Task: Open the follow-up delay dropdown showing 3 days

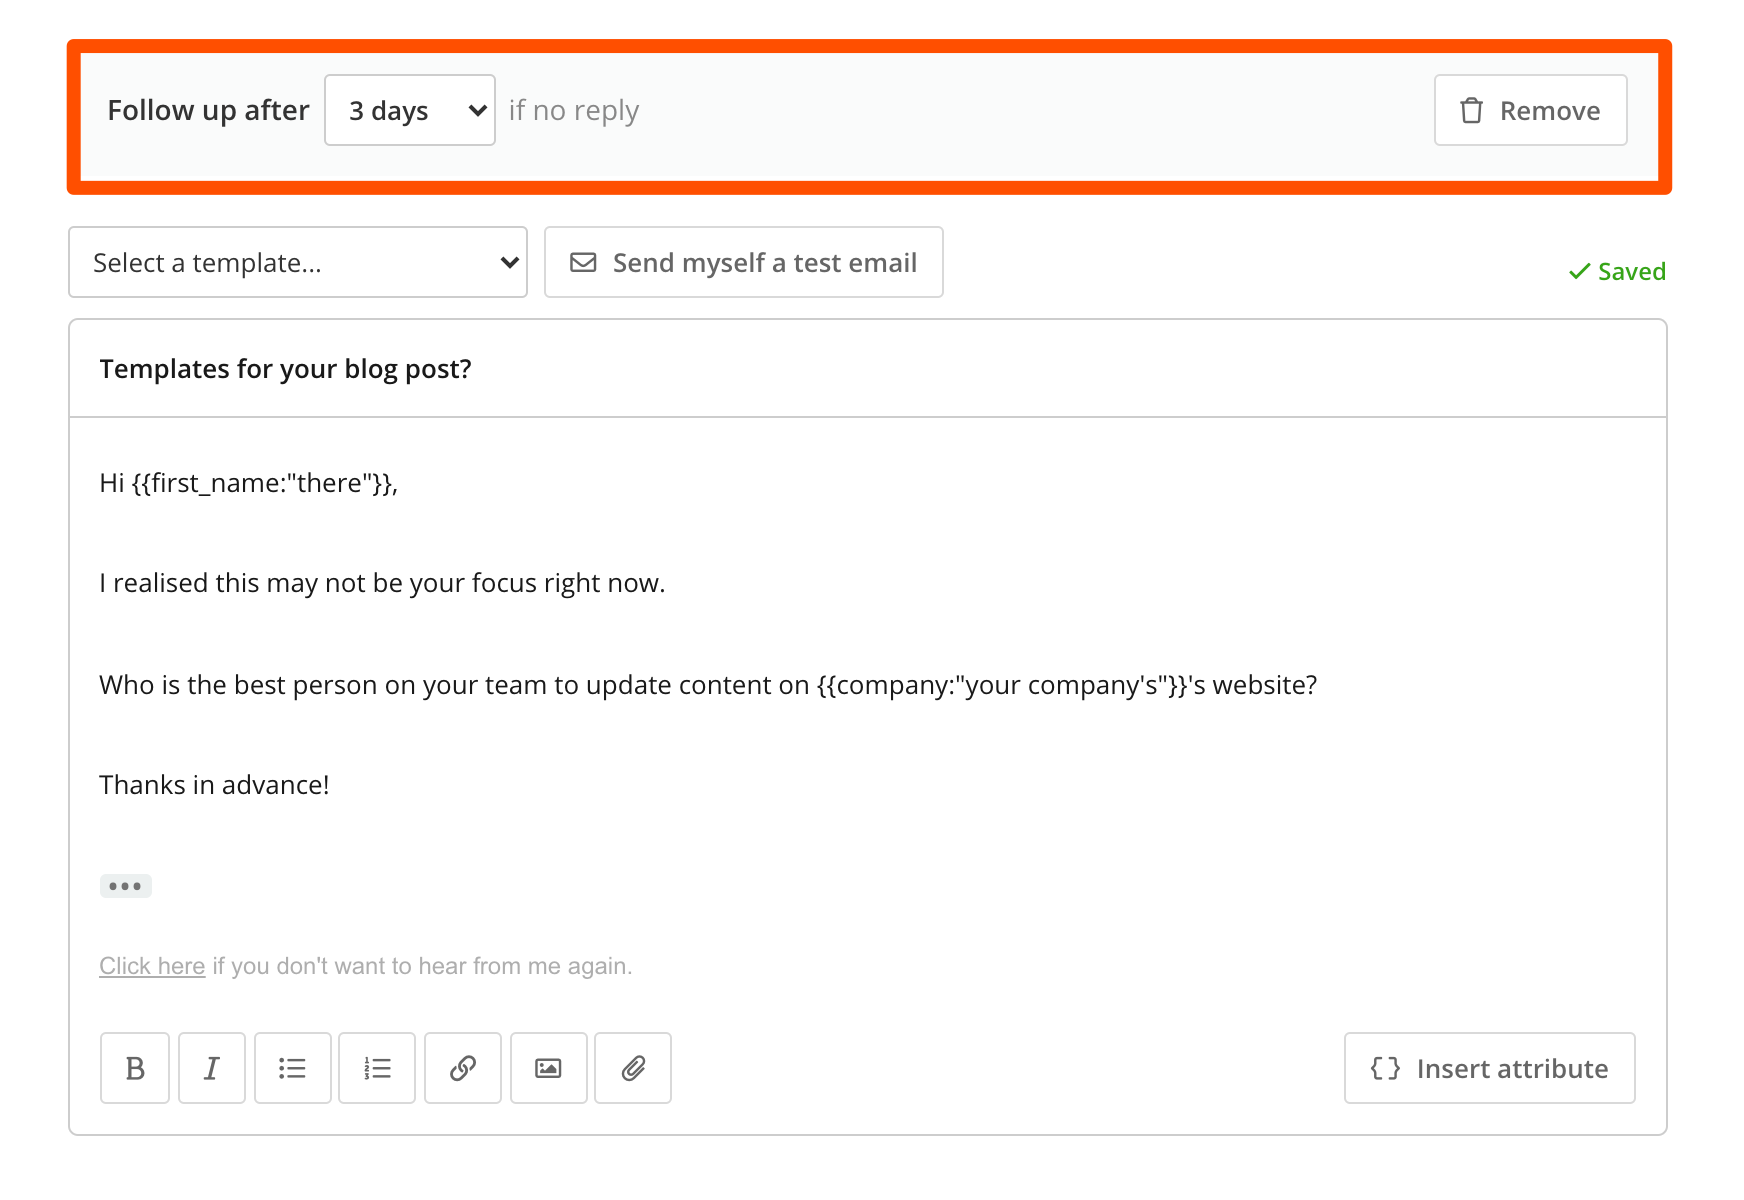Action: pyautogui.click(x=410, y=110)
